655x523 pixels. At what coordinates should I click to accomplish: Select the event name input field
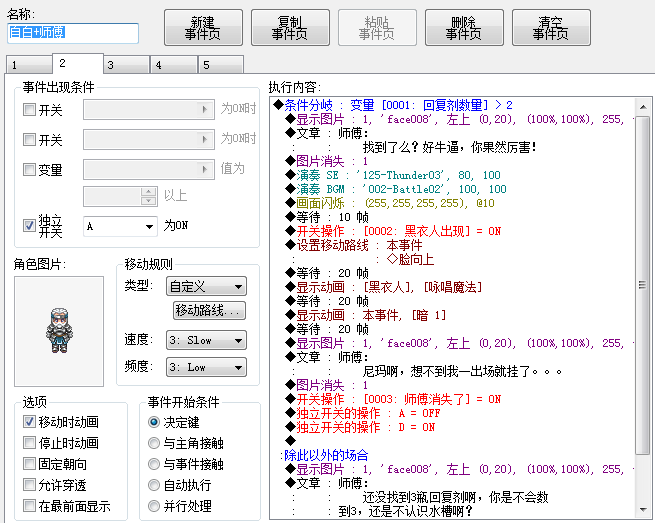[x=73, y=33]
